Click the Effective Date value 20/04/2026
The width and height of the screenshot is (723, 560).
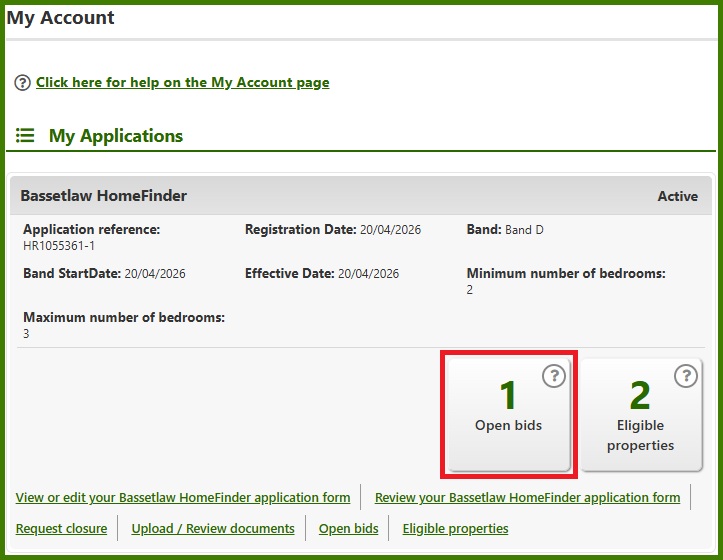pos(368,274)
